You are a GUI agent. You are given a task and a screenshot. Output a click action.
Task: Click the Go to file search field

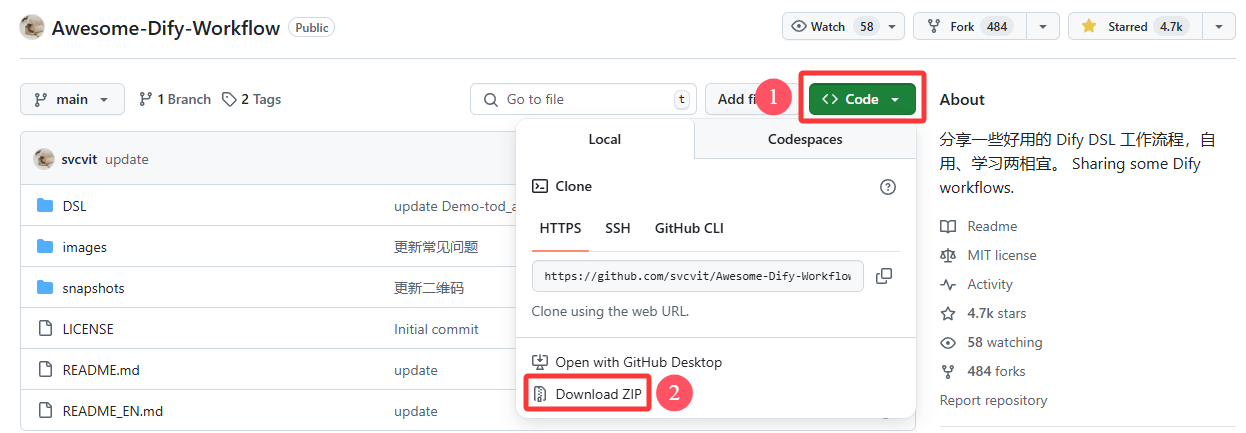tap(583, 99)
